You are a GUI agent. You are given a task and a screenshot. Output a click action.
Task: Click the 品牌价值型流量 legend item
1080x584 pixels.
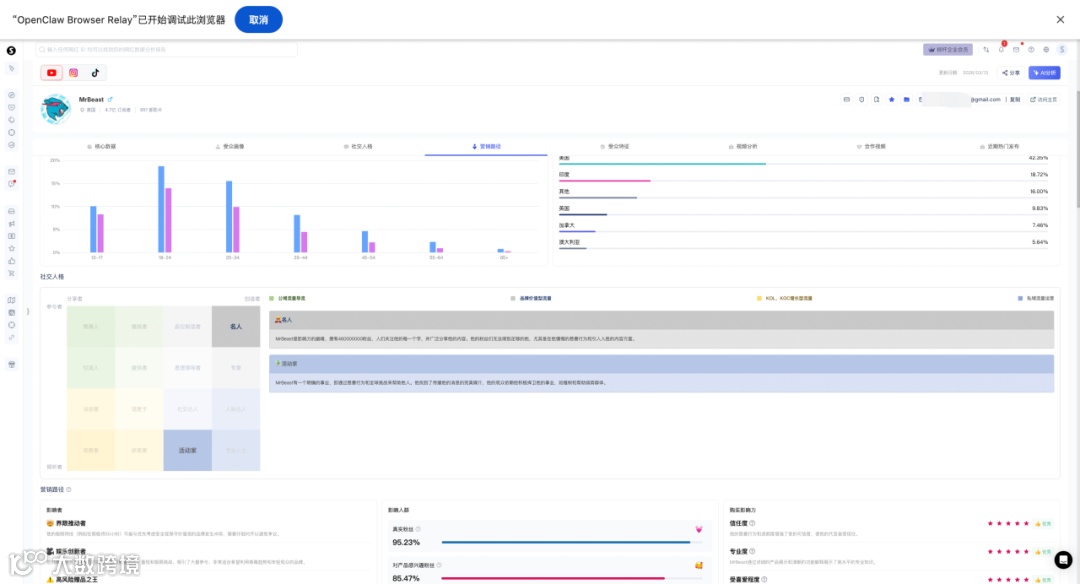point(531,298)
